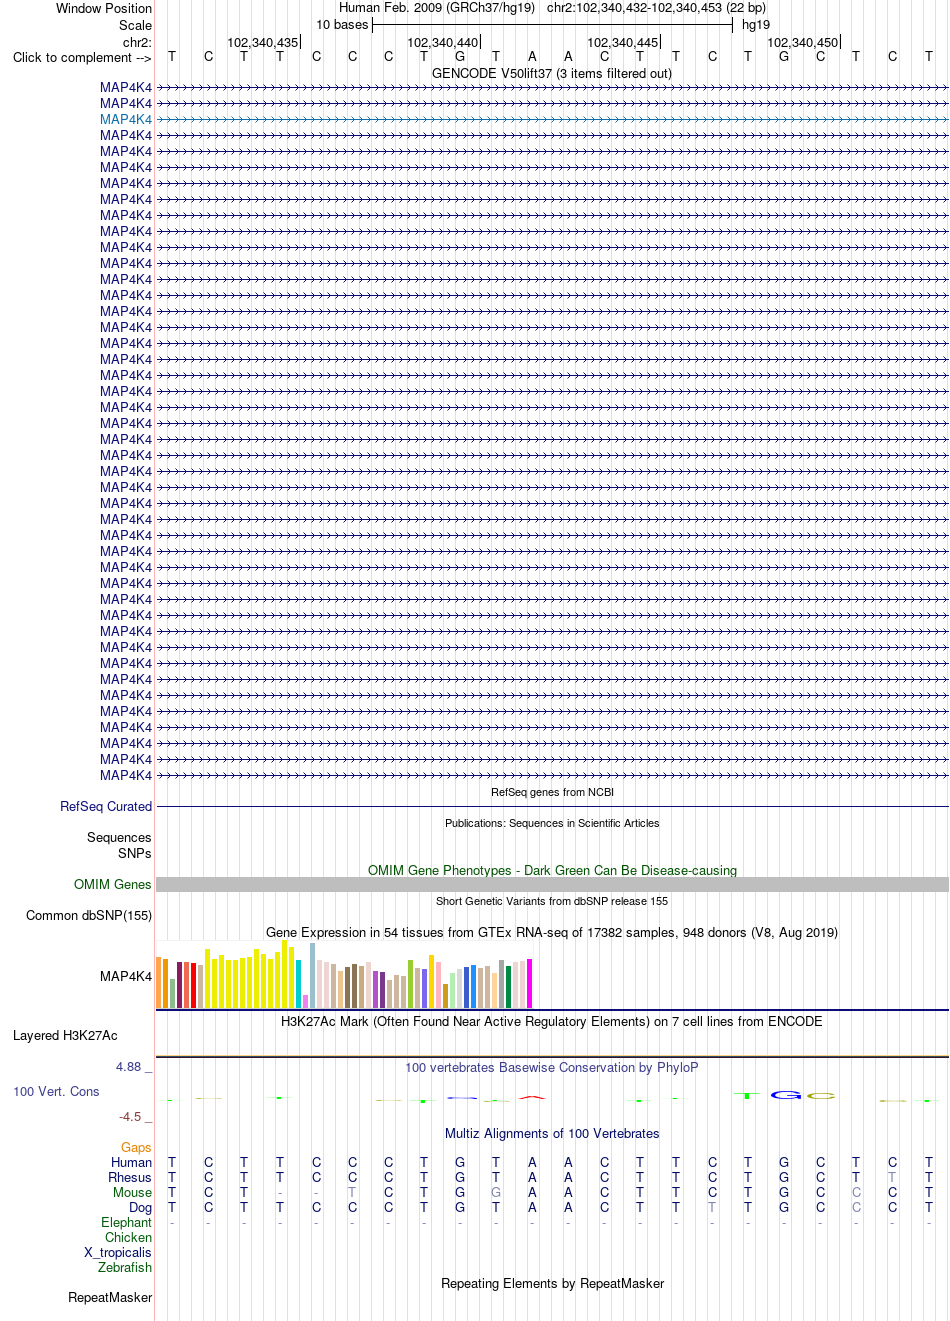Click the 'SNPs' track label
Screen dimensions: 950x1321
tap(135, 853)
